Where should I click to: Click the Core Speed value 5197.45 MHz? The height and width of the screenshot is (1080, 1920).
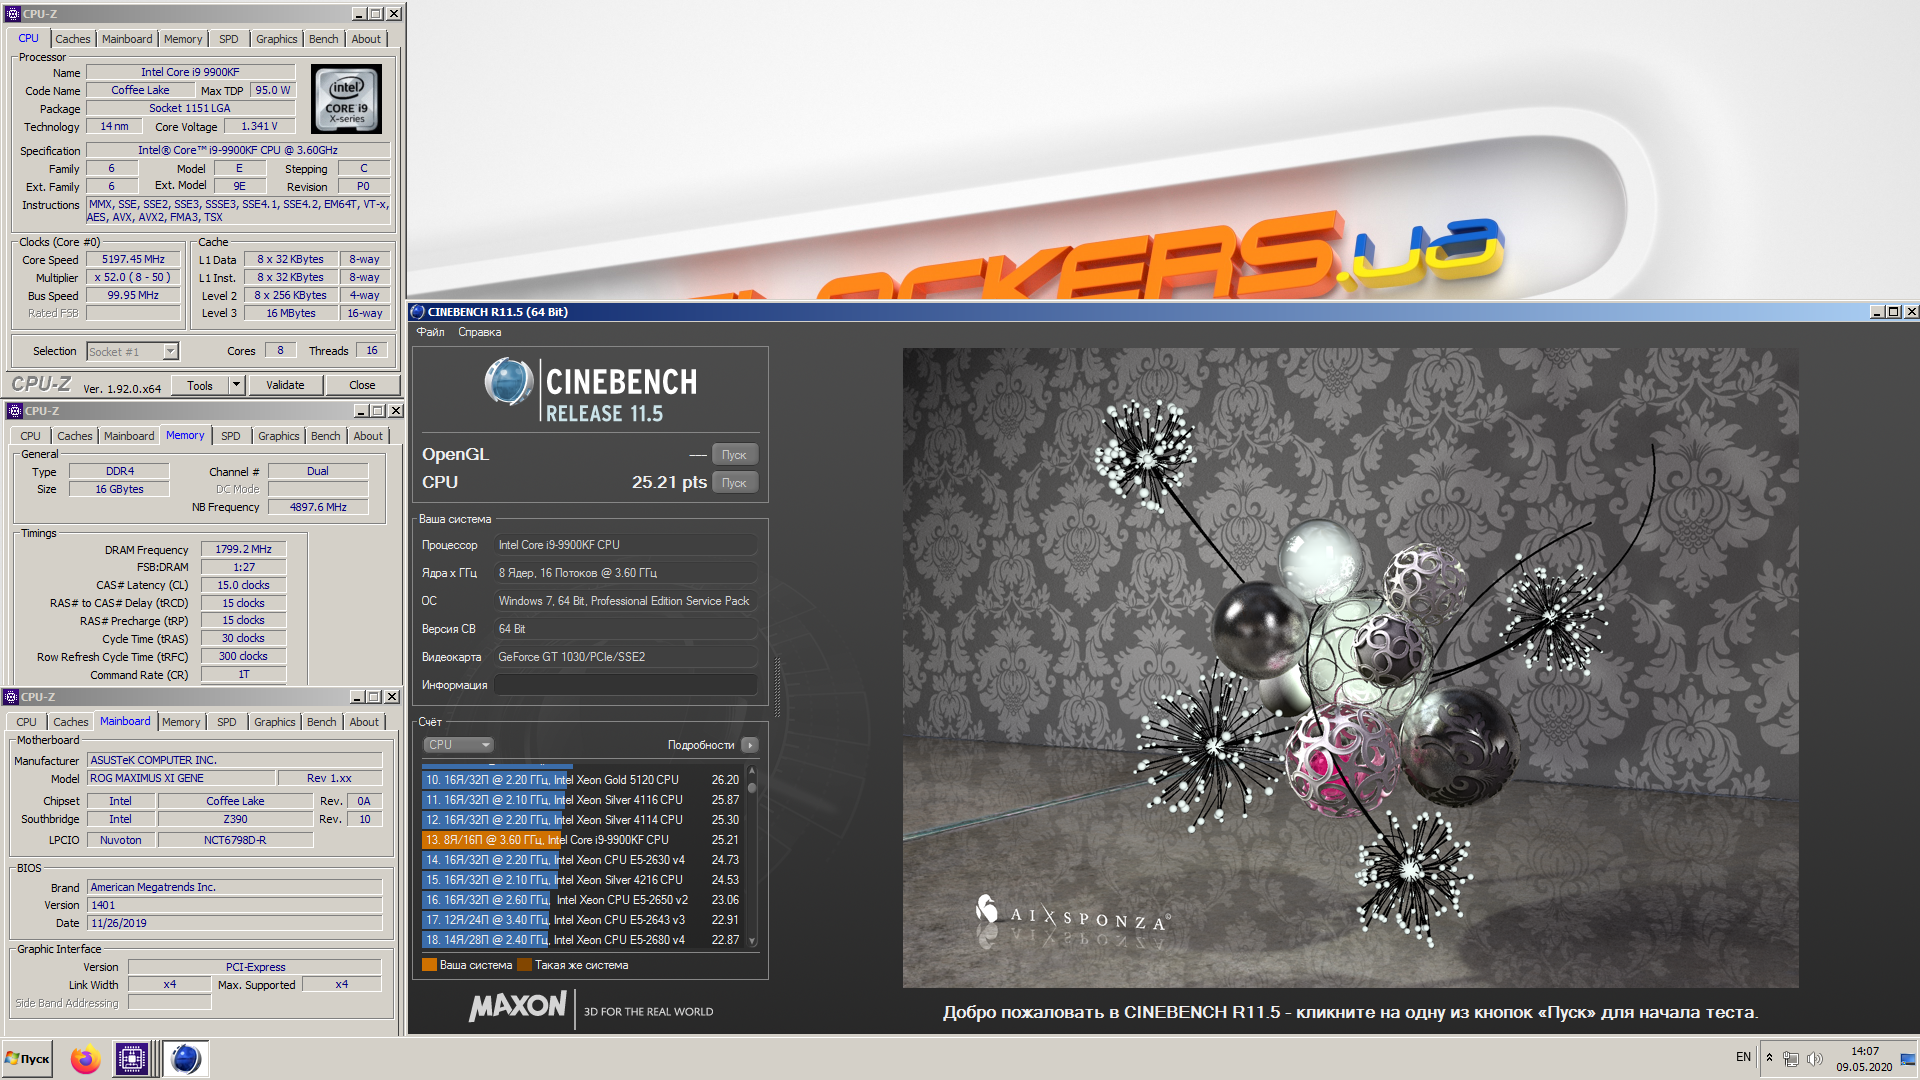point(133,259)
